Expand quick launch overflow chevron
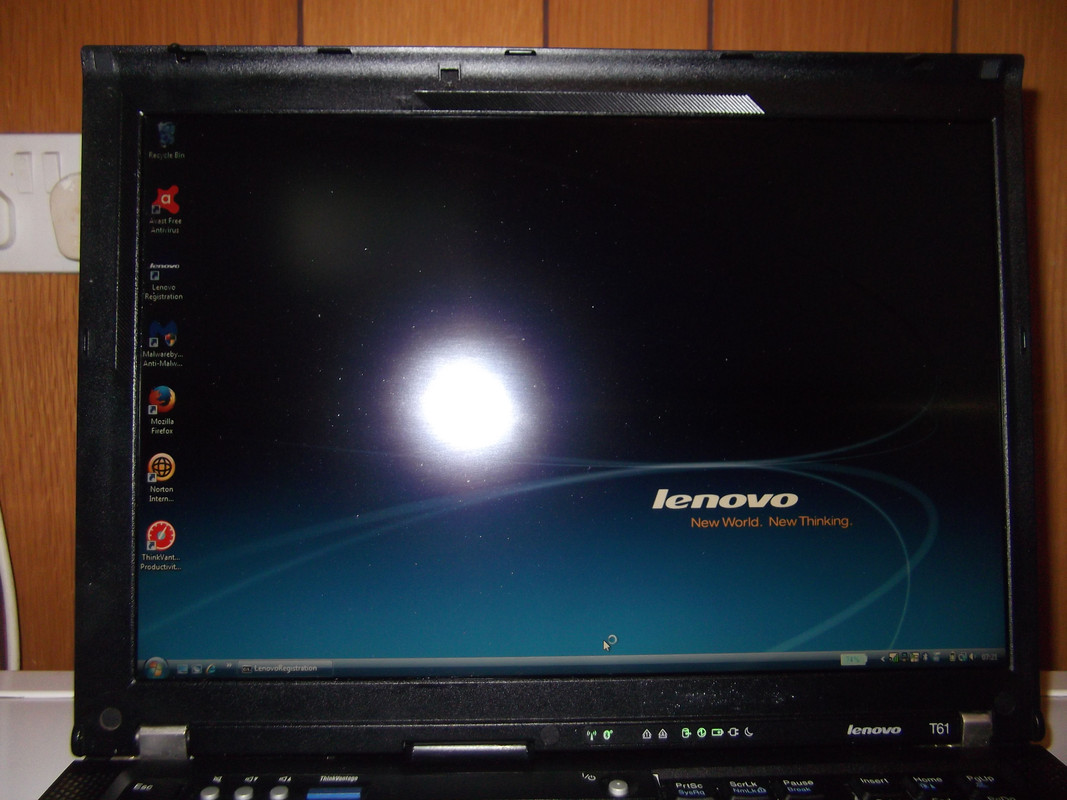Image resolution: width=1067 pixels, height=800 pixels. coord(229,665)
